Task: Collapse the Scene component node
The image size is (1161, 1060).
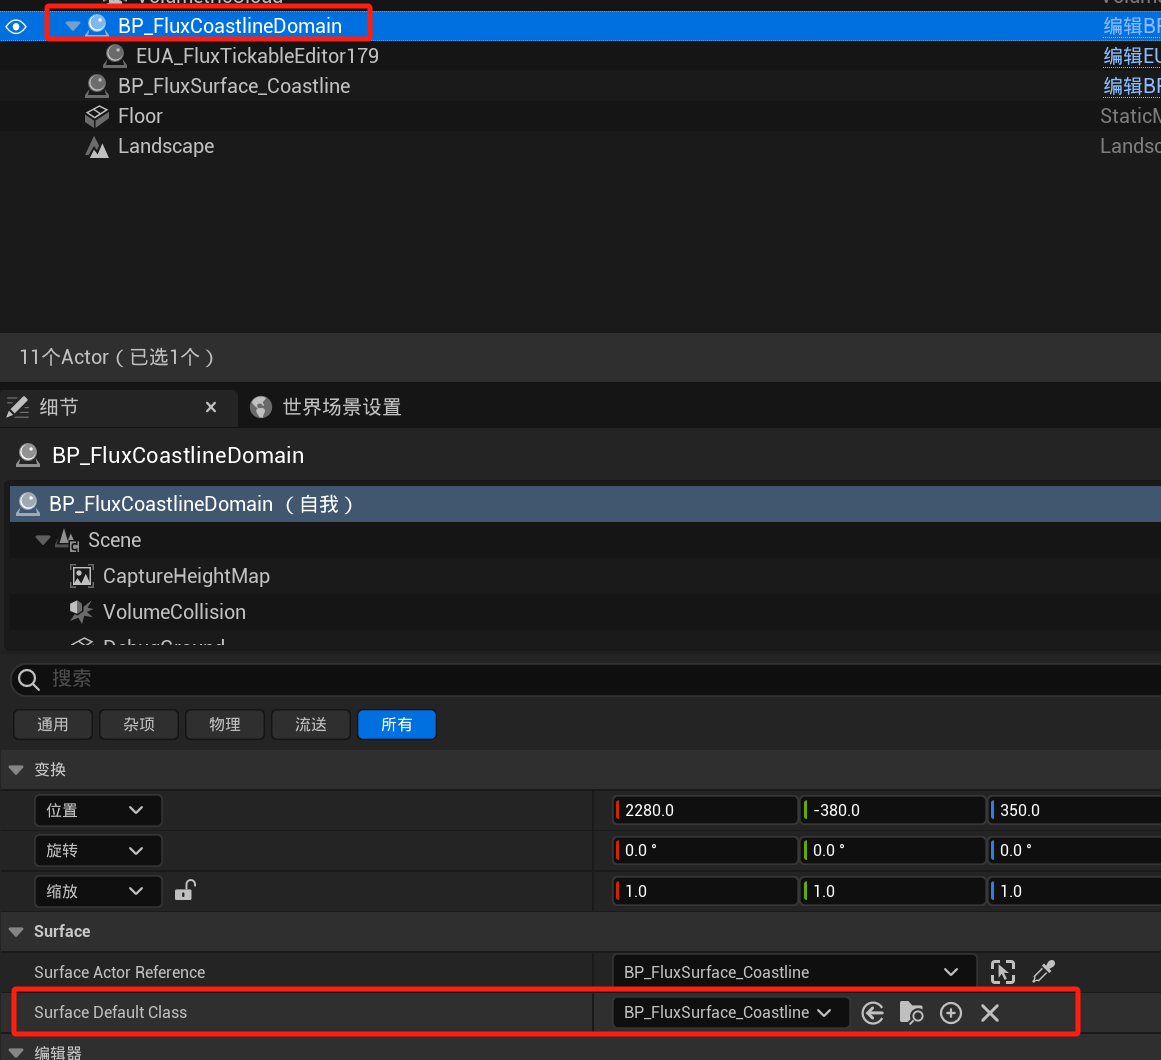Action: pos(43,540)
